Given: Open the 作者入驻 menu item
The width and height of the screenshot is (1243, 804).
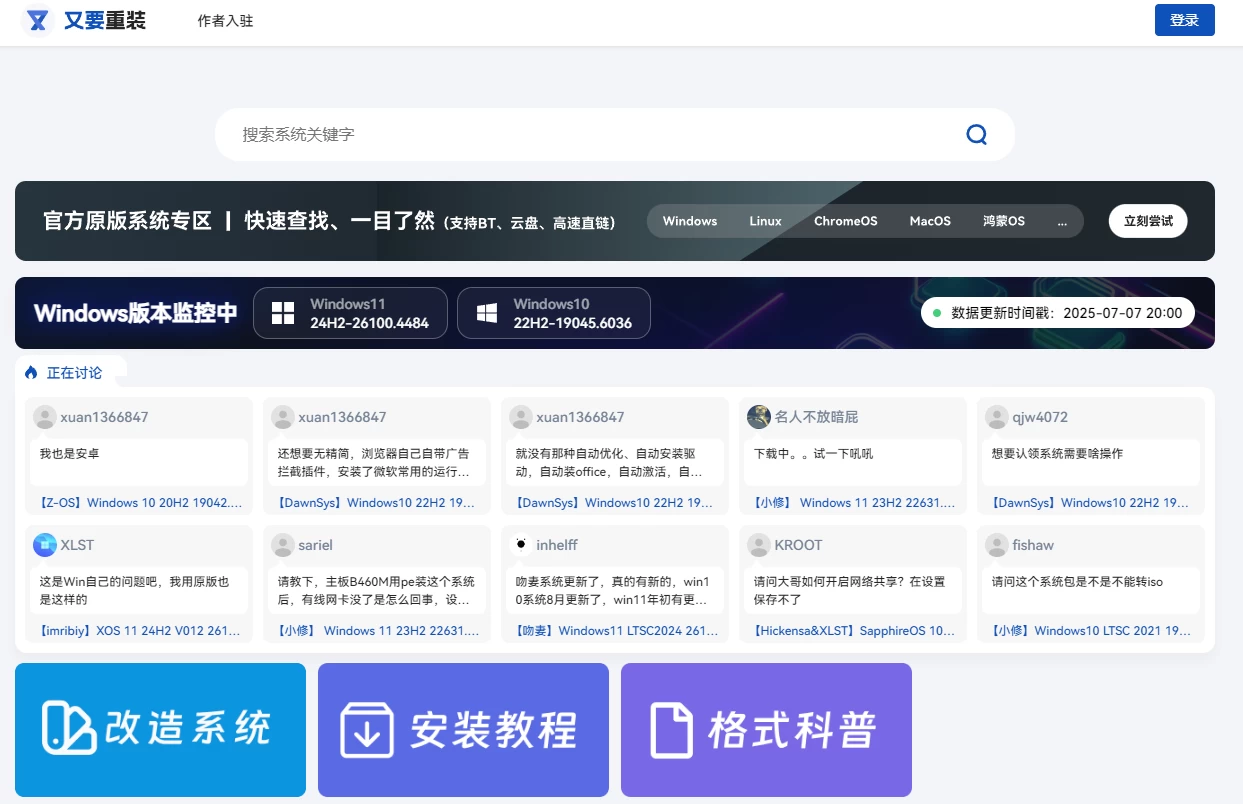Looking at the screenshot, I should pos(224,19).
